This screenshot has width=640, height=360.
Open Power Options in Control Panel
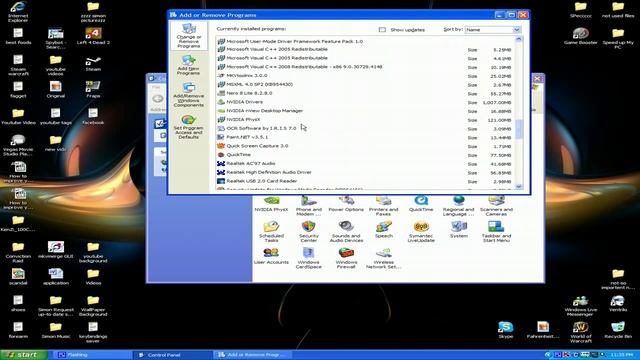[346, 204]
